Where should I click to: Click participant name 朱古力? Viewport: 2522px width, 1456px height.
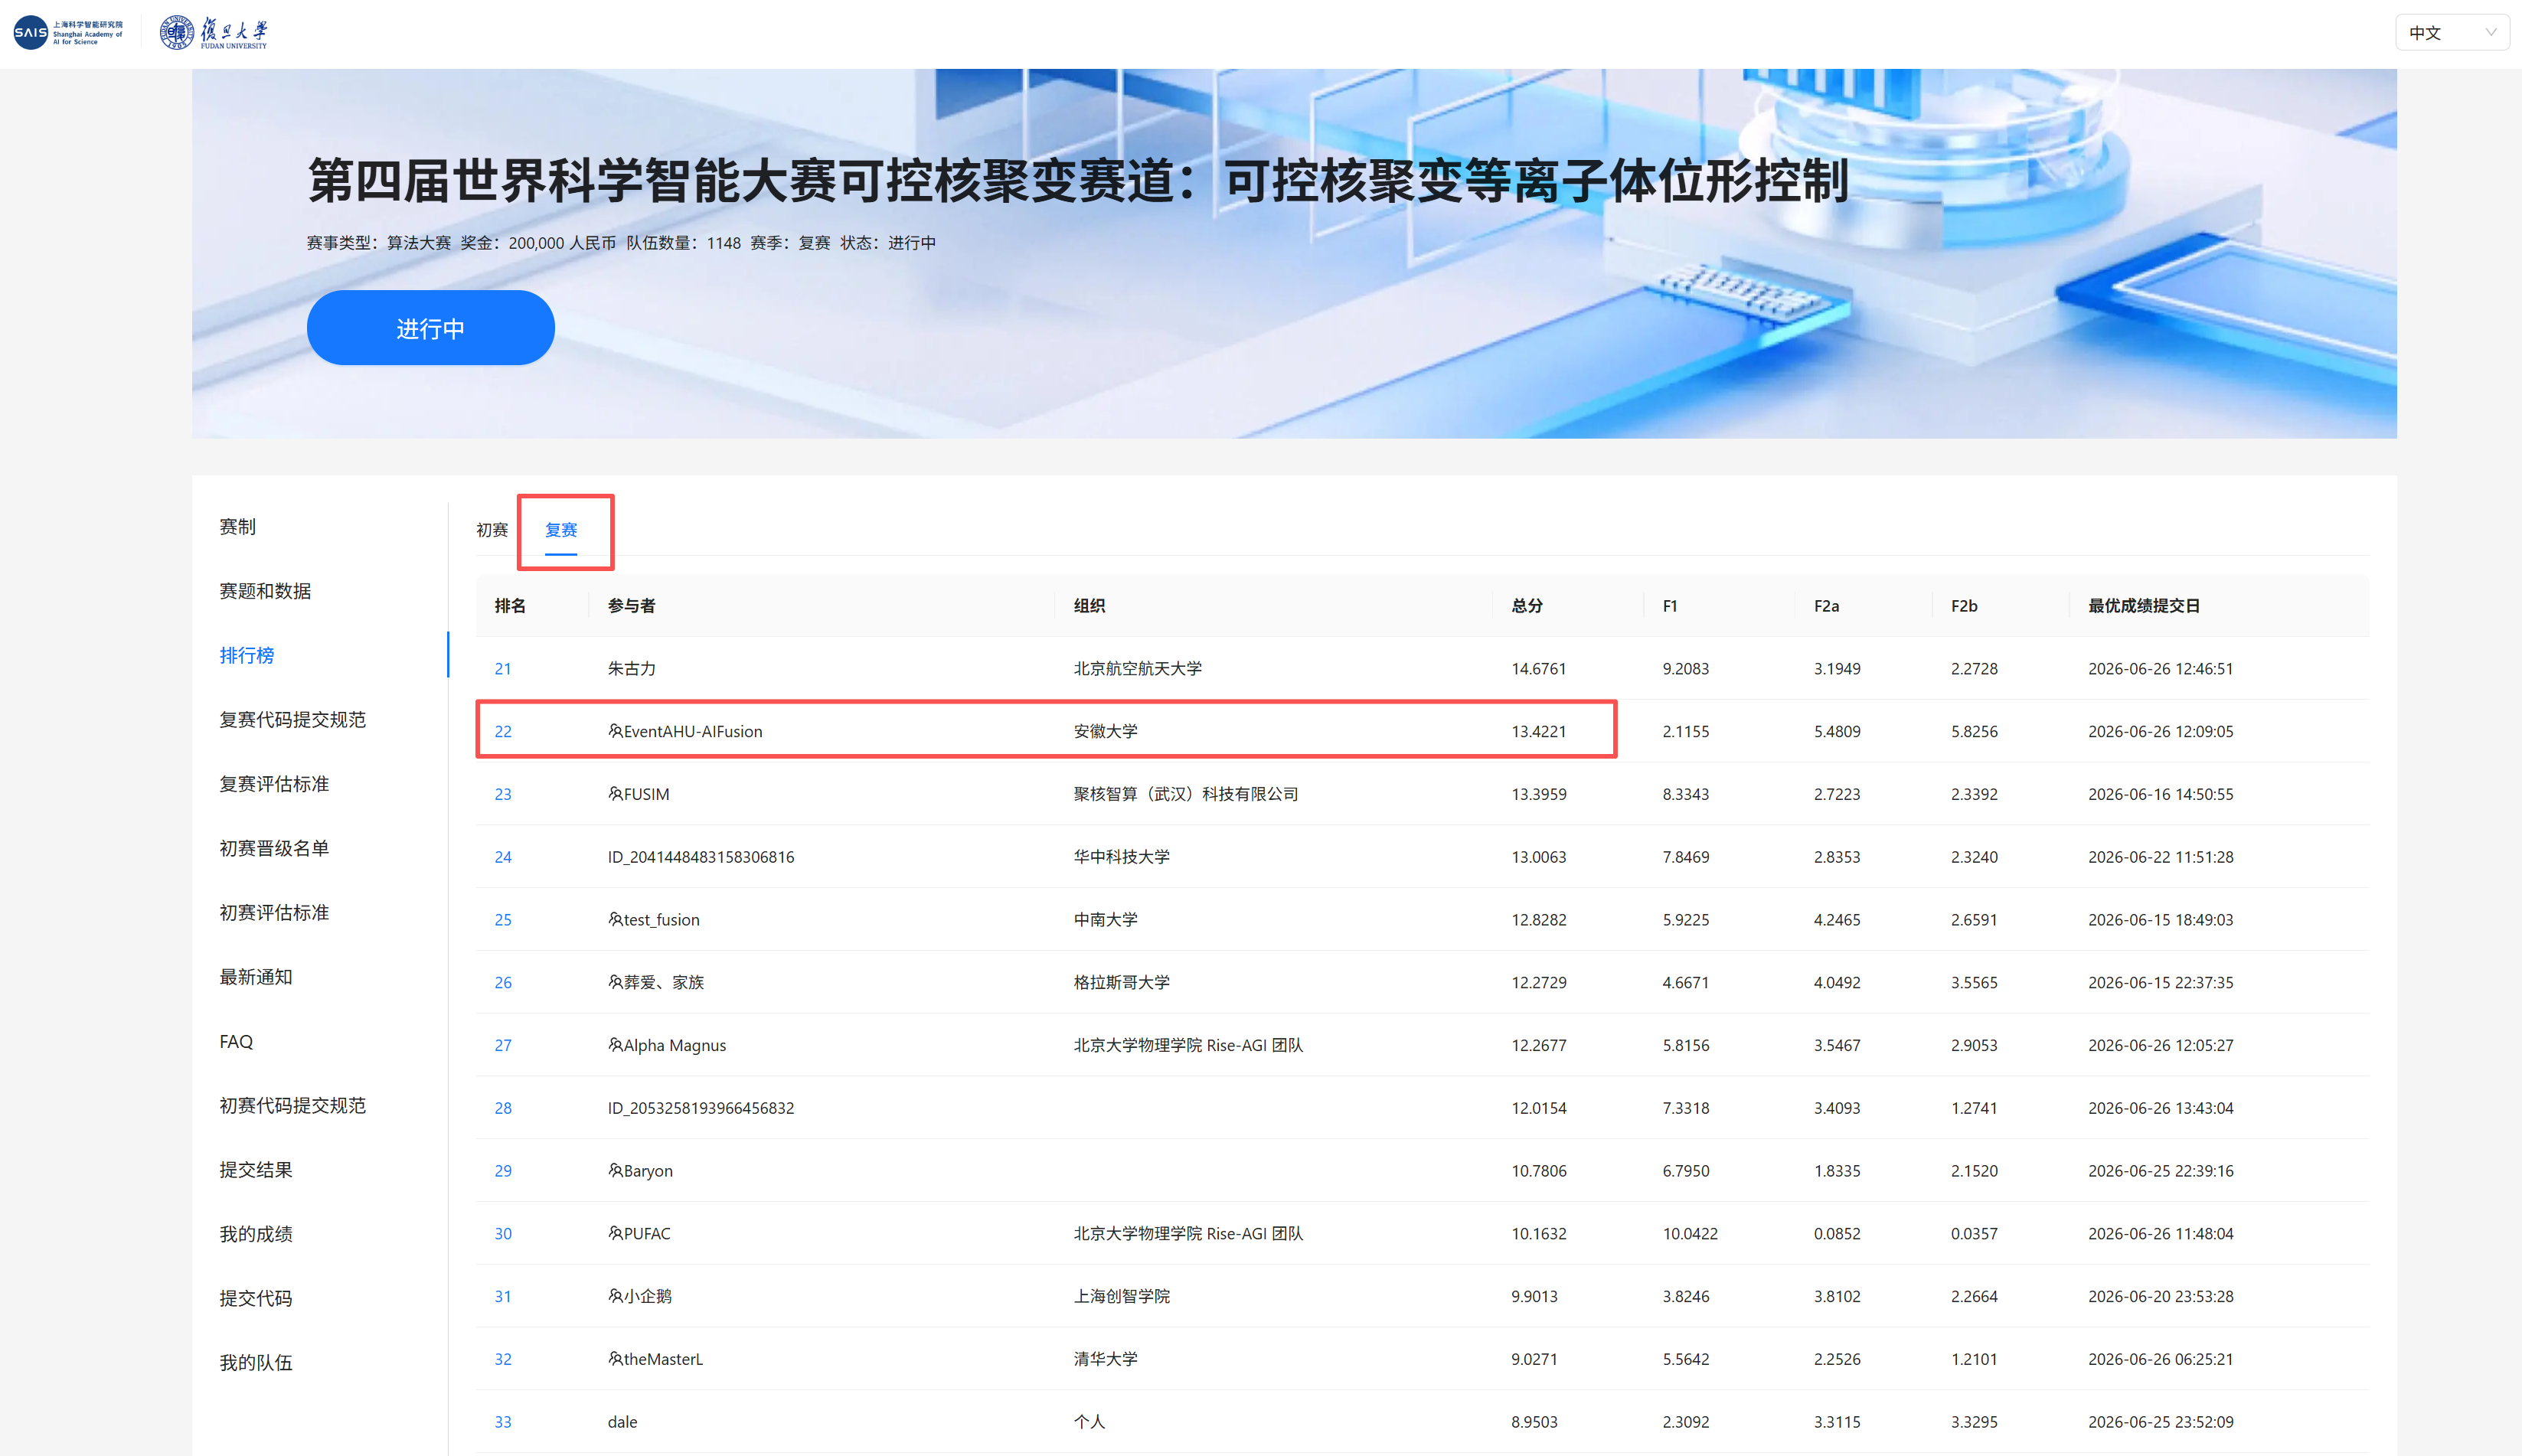pos(631,669)
